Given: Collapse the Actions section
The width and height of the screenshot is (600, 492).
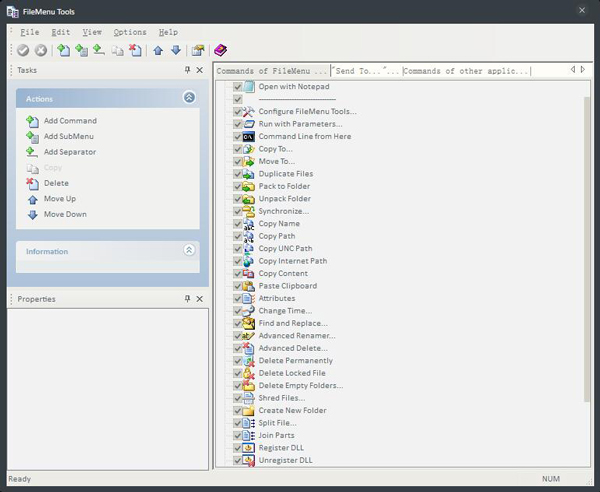Looking at the screenshot, I should pos(189,97).
